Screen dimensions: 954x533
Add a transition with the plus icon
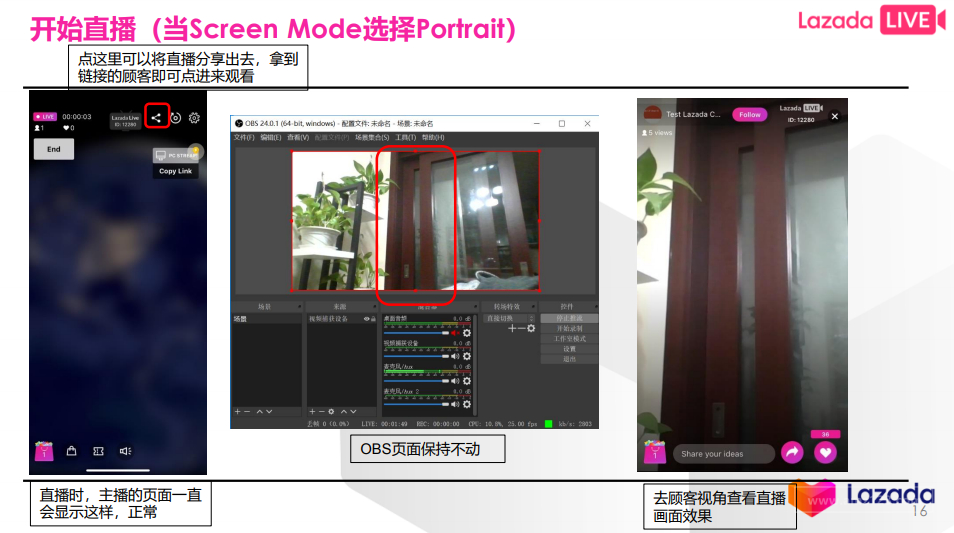[512, 329]
